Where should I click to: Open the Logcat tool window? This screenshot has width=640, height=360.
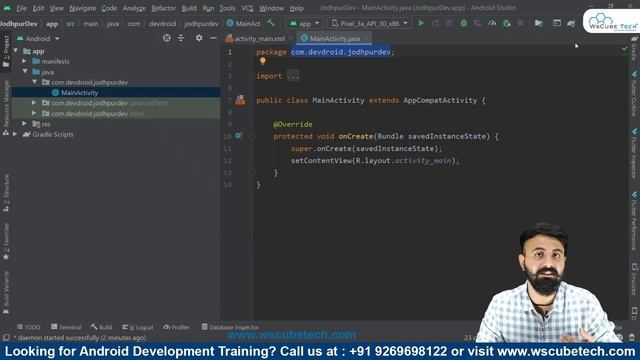tap(138, 327)
